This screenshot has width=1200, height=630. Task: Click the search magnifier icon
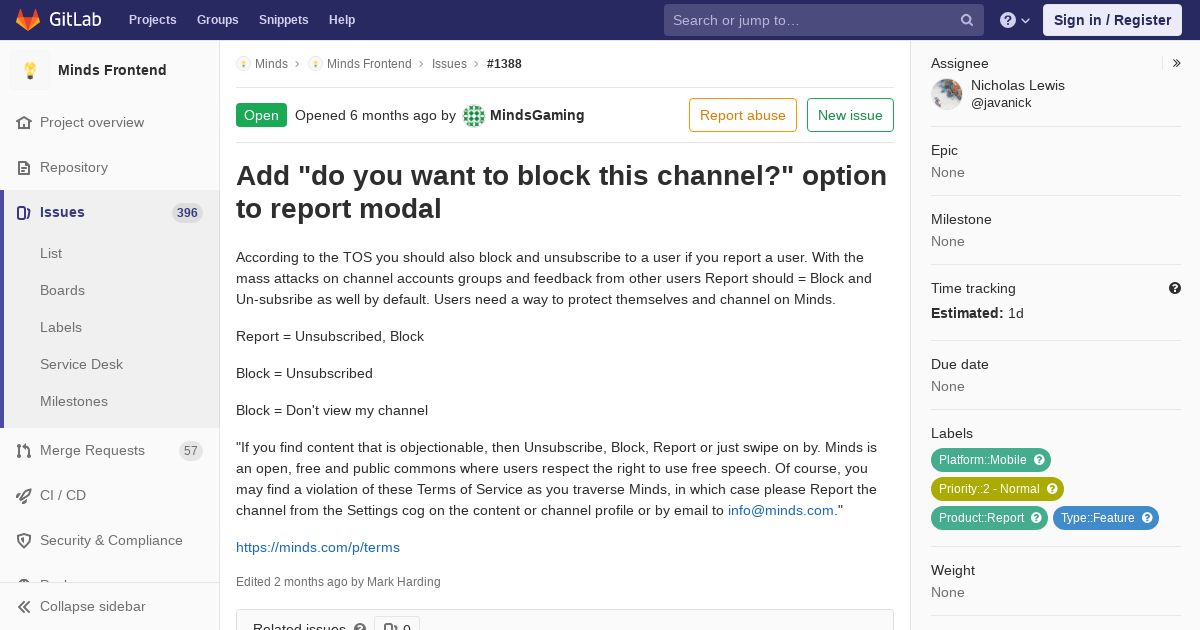coord(967,20)
